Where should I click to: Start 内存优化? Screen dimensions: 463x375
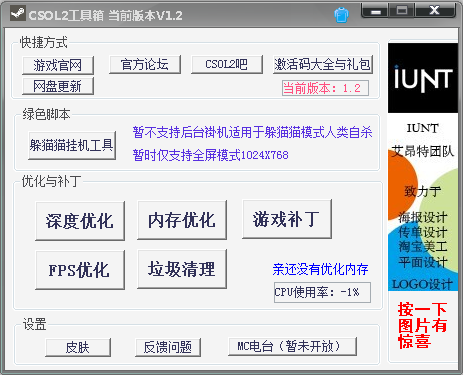click(182, 220)
